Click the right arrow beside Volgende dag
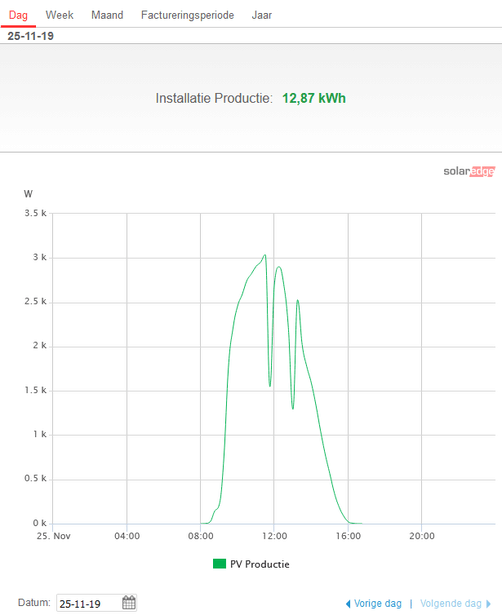The image size is (502, 615). tap(488, 604)
